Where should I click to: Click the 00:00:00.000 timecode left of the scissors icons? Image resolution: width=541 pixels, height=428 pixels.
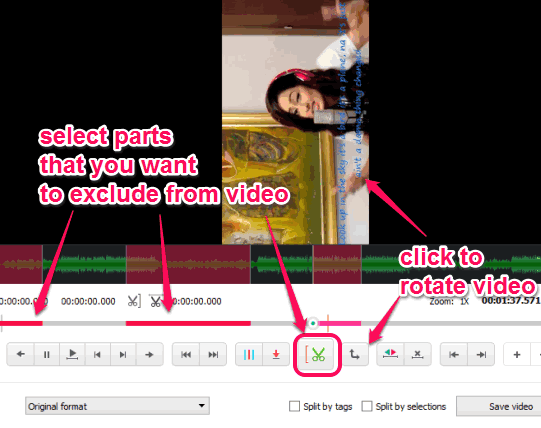(x=88, y=301)
